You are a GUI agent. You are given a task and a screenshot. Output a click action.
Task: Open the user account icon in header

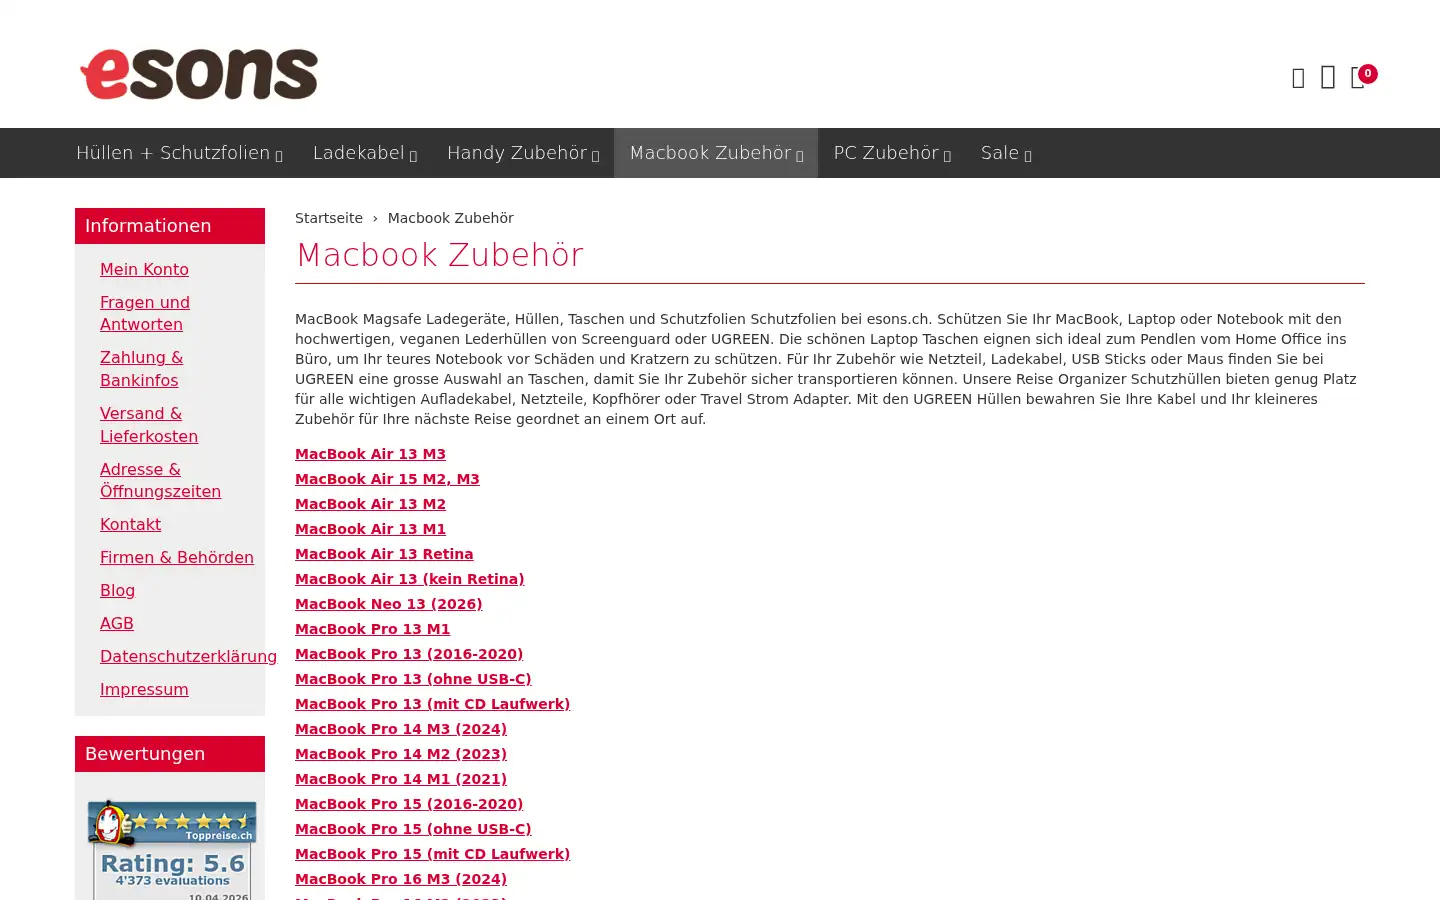tap(1328, 77)
